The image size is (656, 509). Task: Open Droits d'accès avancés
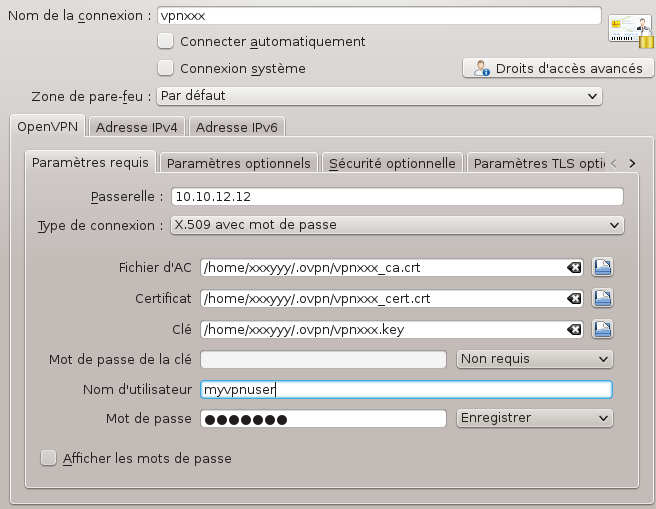click(558, 68)
